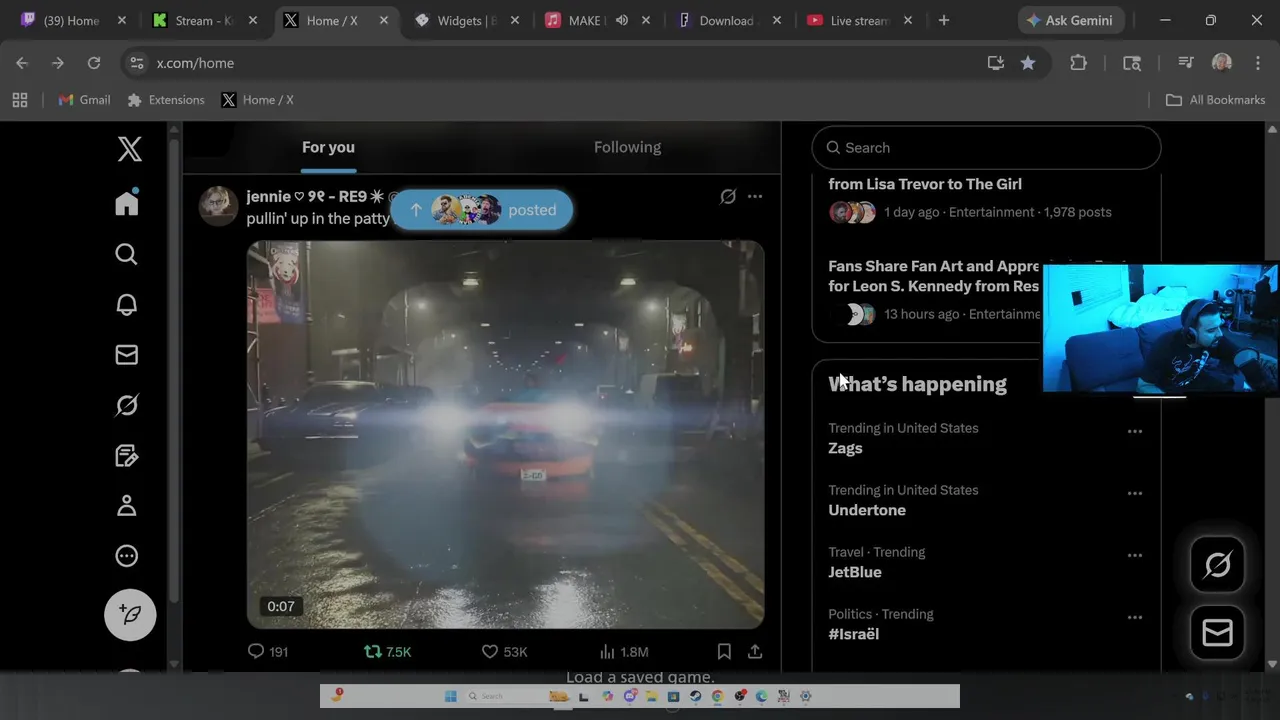The width and height of the screenshot is (1280, 720).
Task: Open the Extensions bookmark
Action: click(x=166, y=100)
